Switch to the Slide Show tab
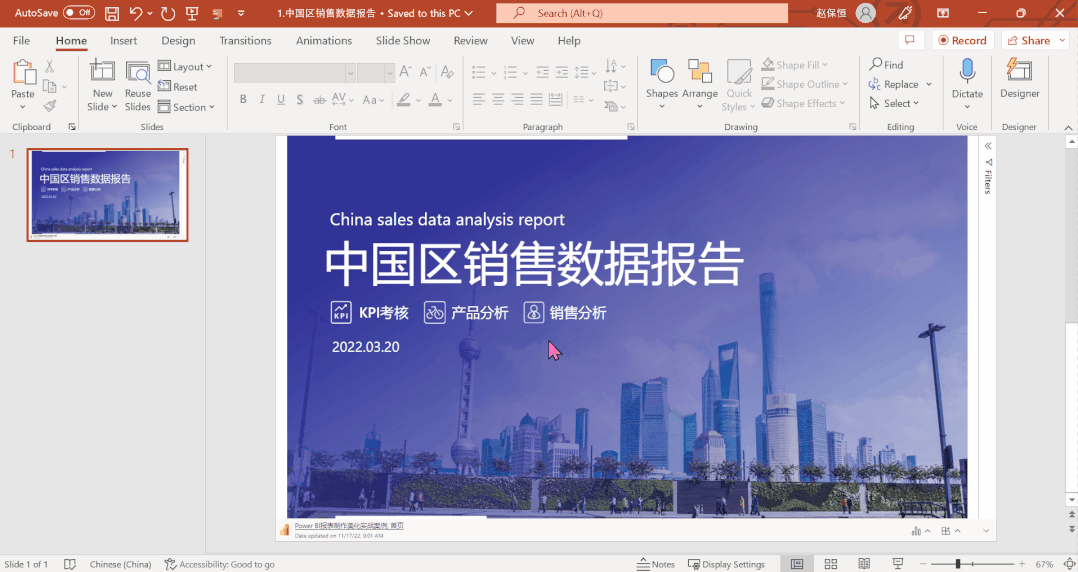Screen dimensions: 1078x572 pos(403,41)
